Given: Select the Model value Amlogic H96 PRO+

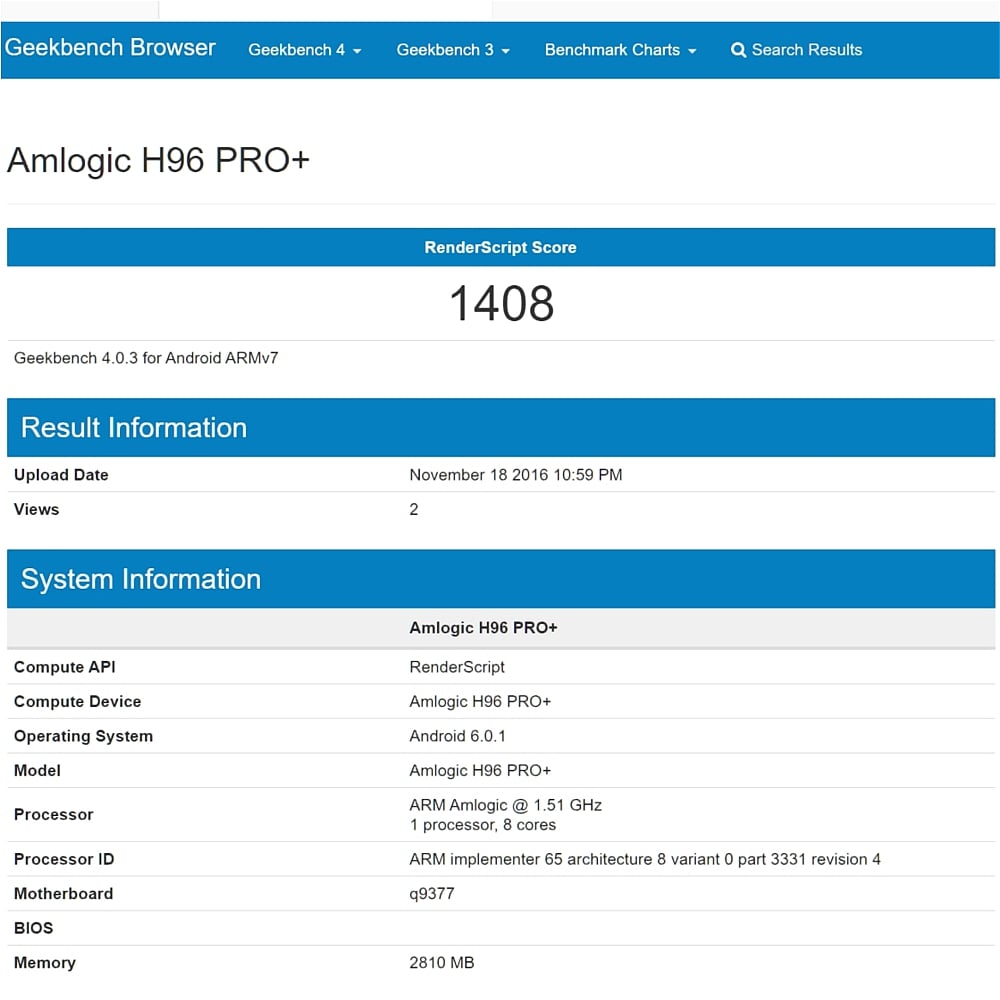Looking at the screenshot, I should 480,770.
